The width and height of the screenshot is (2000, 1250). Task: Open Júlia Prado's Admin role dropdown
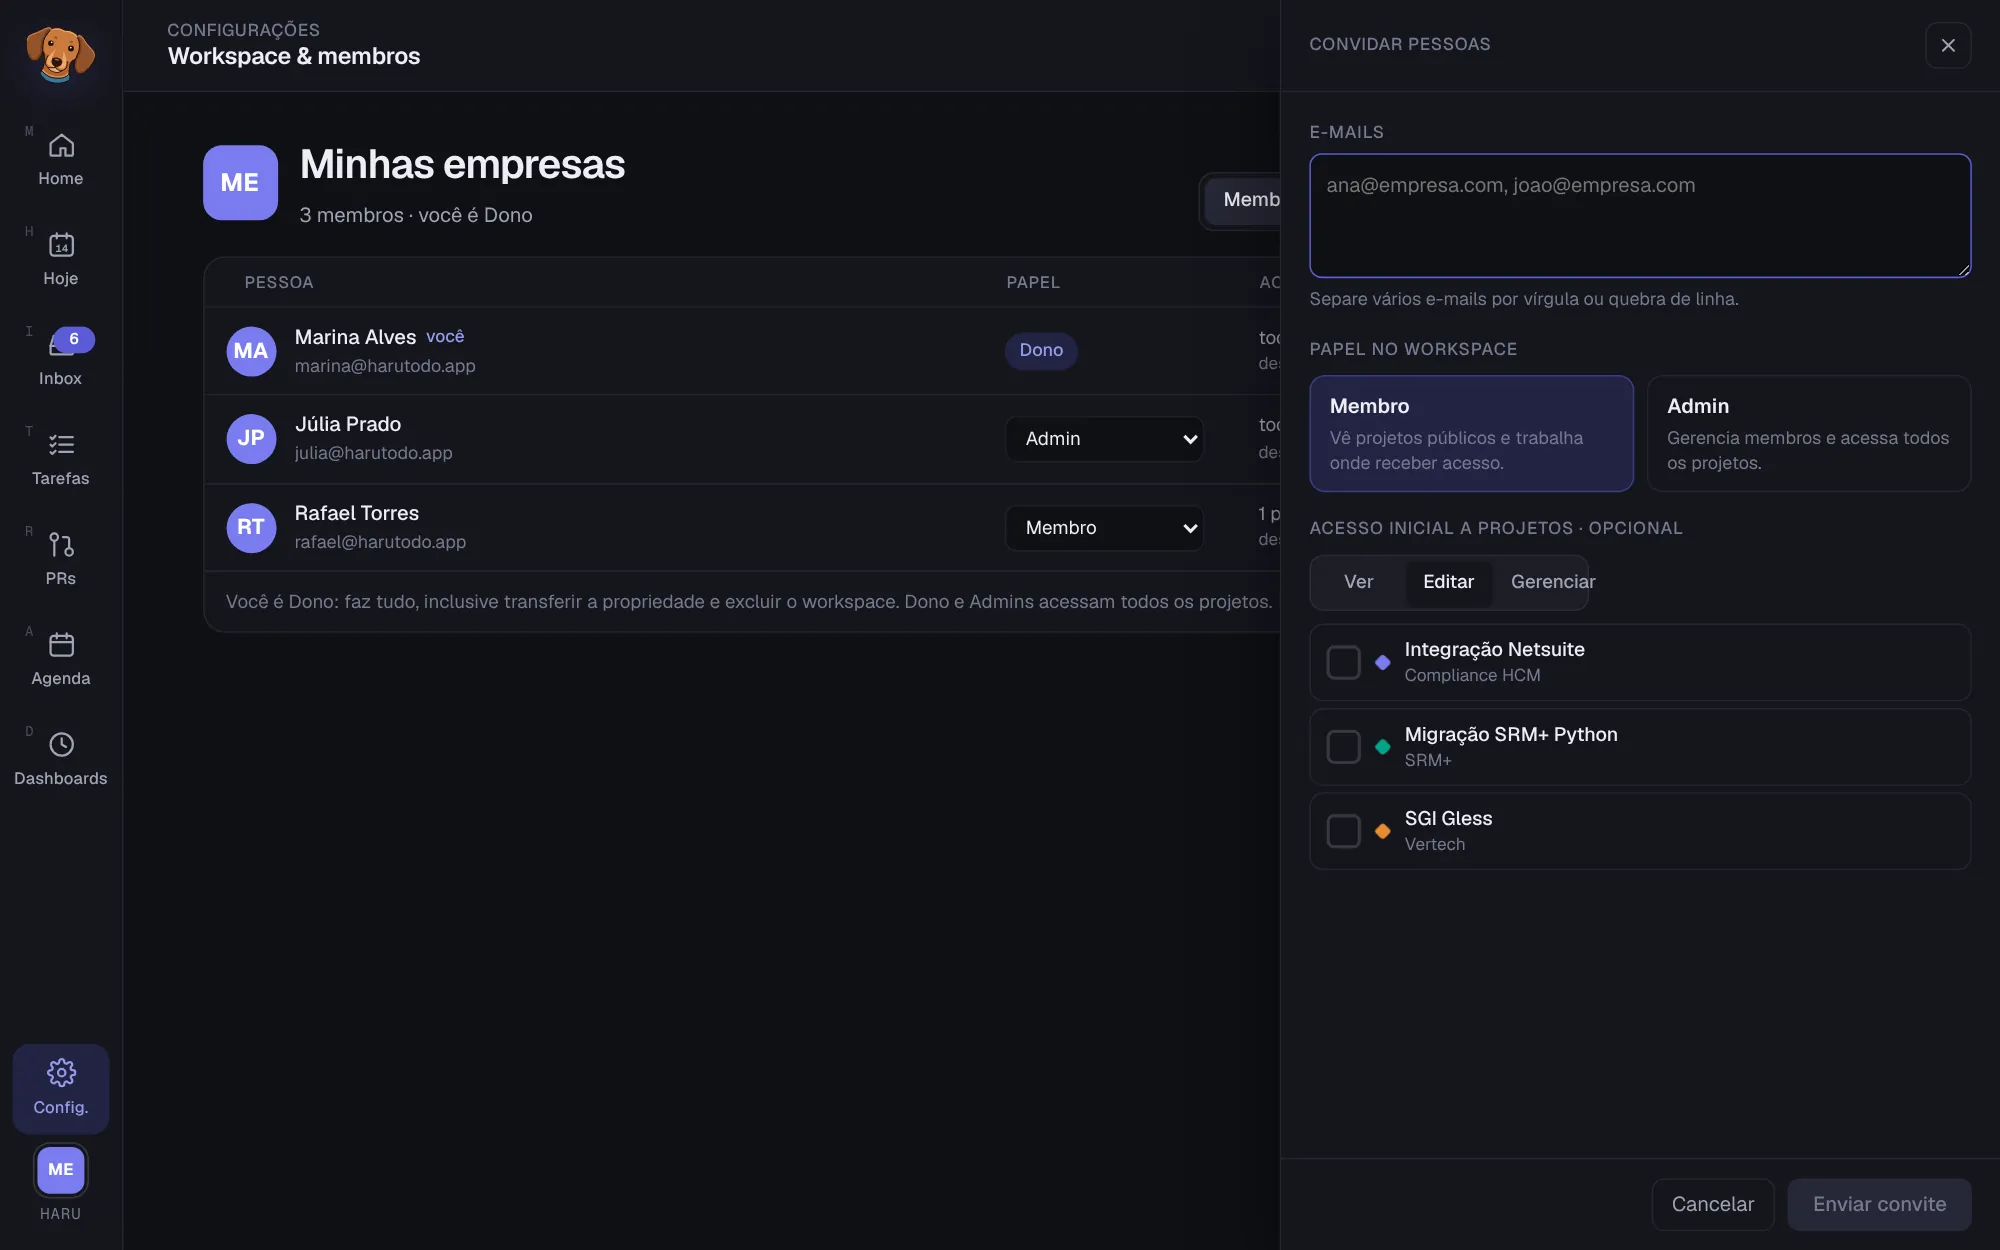(x=1104, y=439)
